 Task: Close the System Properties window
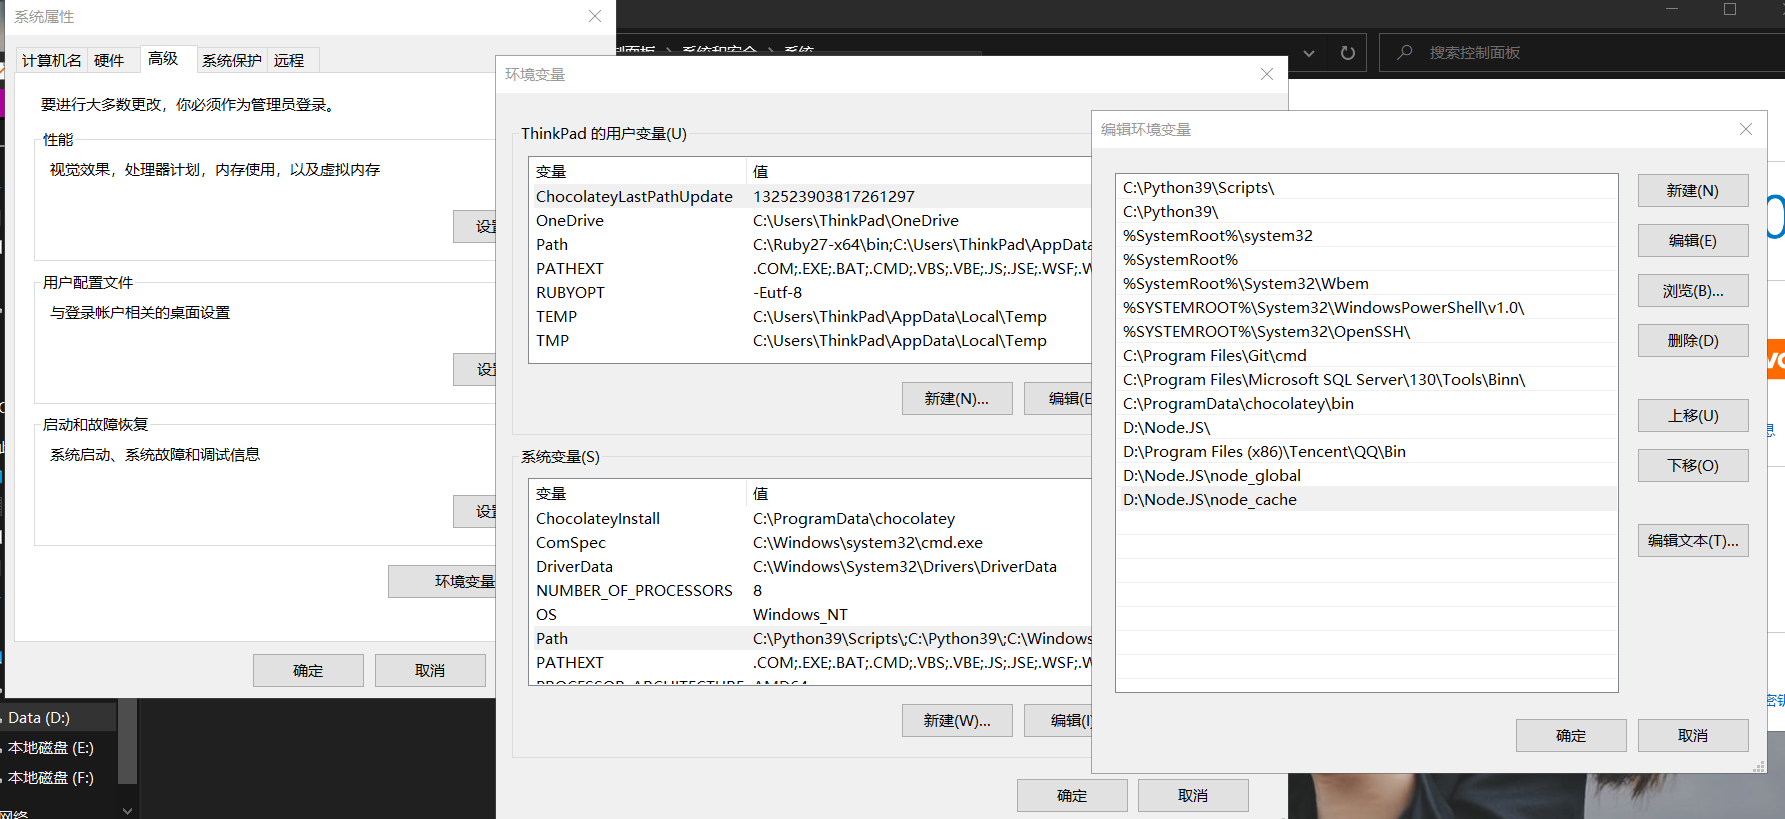(x=595, y=16)
